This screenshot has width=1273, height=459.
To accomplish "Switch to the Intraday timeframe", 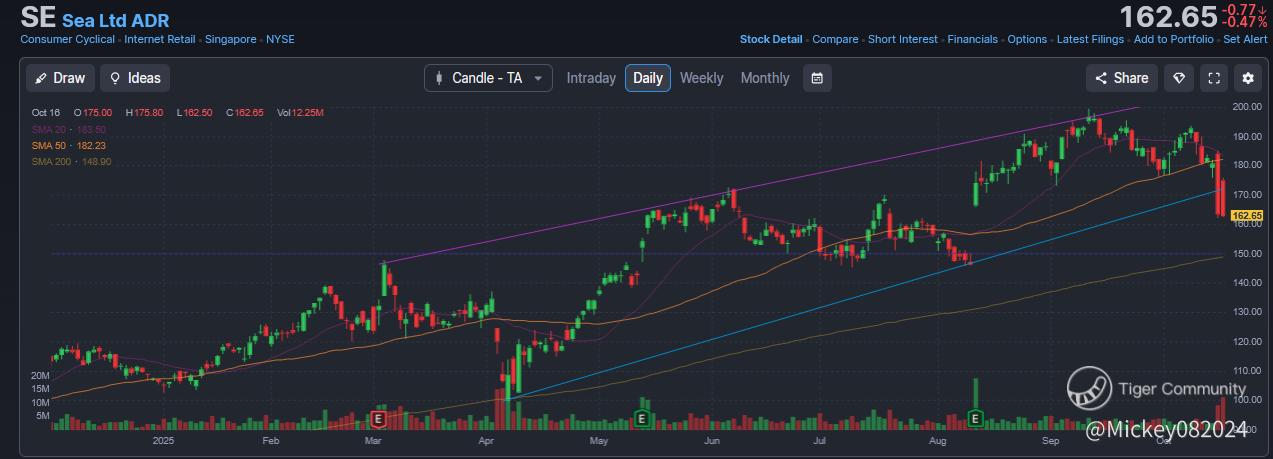I will click(591, 78).
